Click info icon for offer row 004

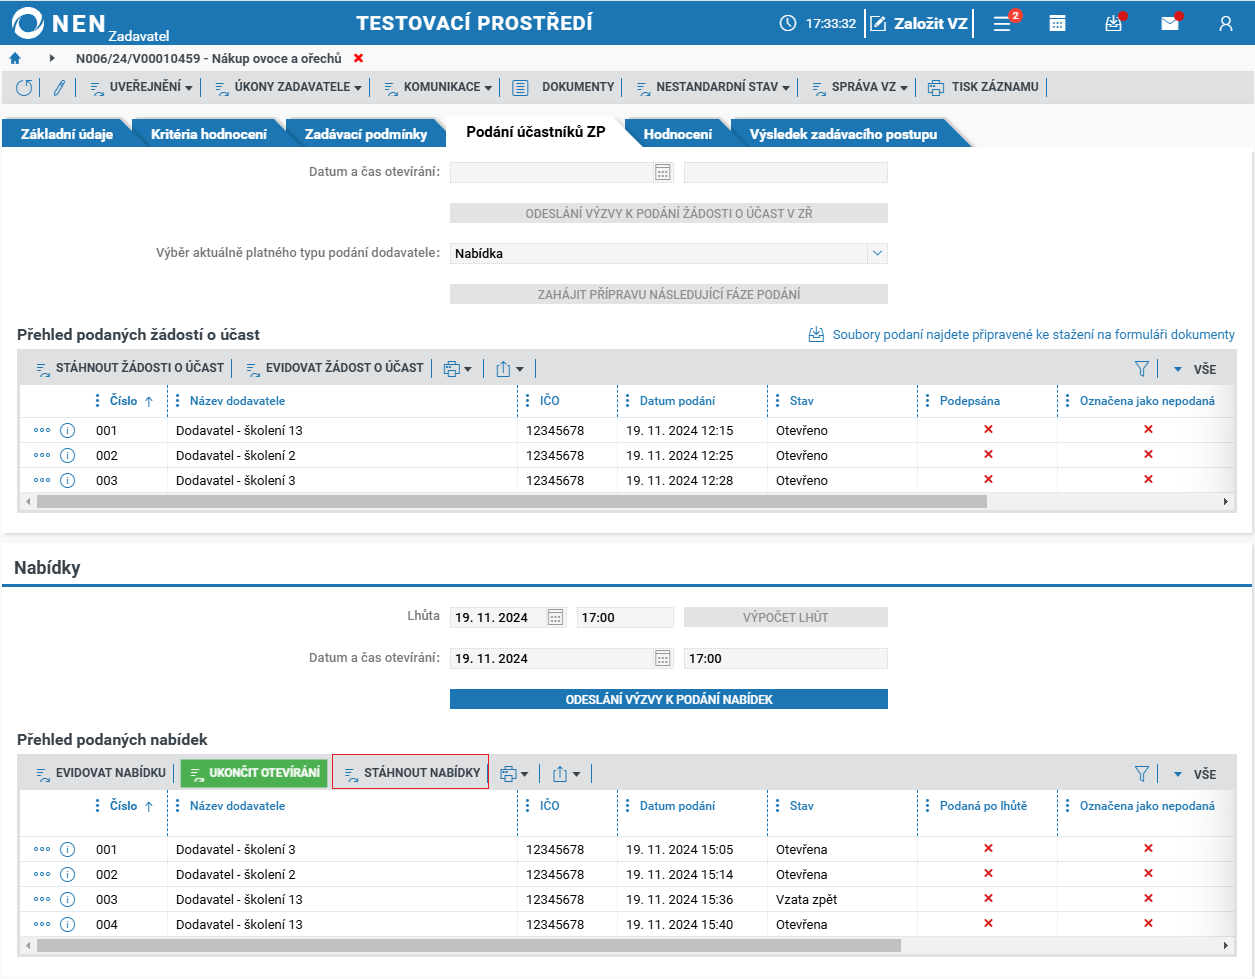[68, 924]
